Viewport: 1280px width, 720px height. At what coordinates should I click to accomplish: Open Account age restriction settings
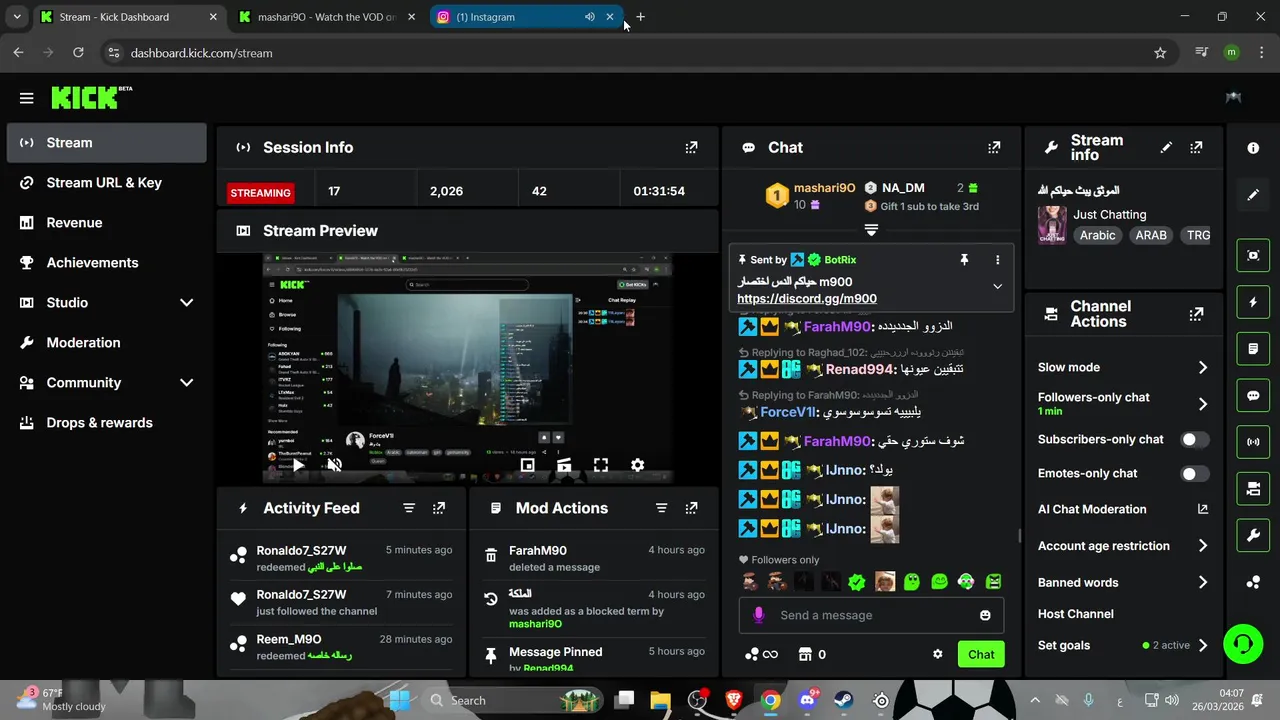(x=1123, y=546)
